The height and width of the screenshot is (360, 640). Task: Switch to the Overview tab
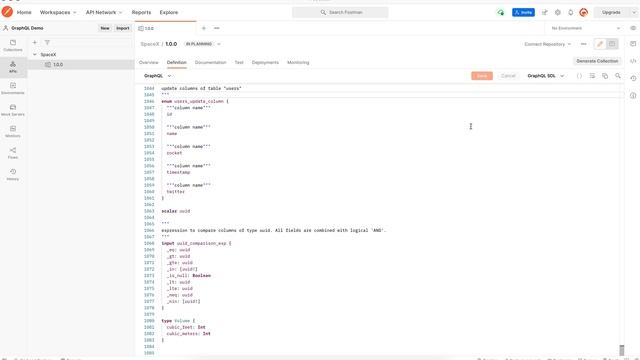coord(149,62)
